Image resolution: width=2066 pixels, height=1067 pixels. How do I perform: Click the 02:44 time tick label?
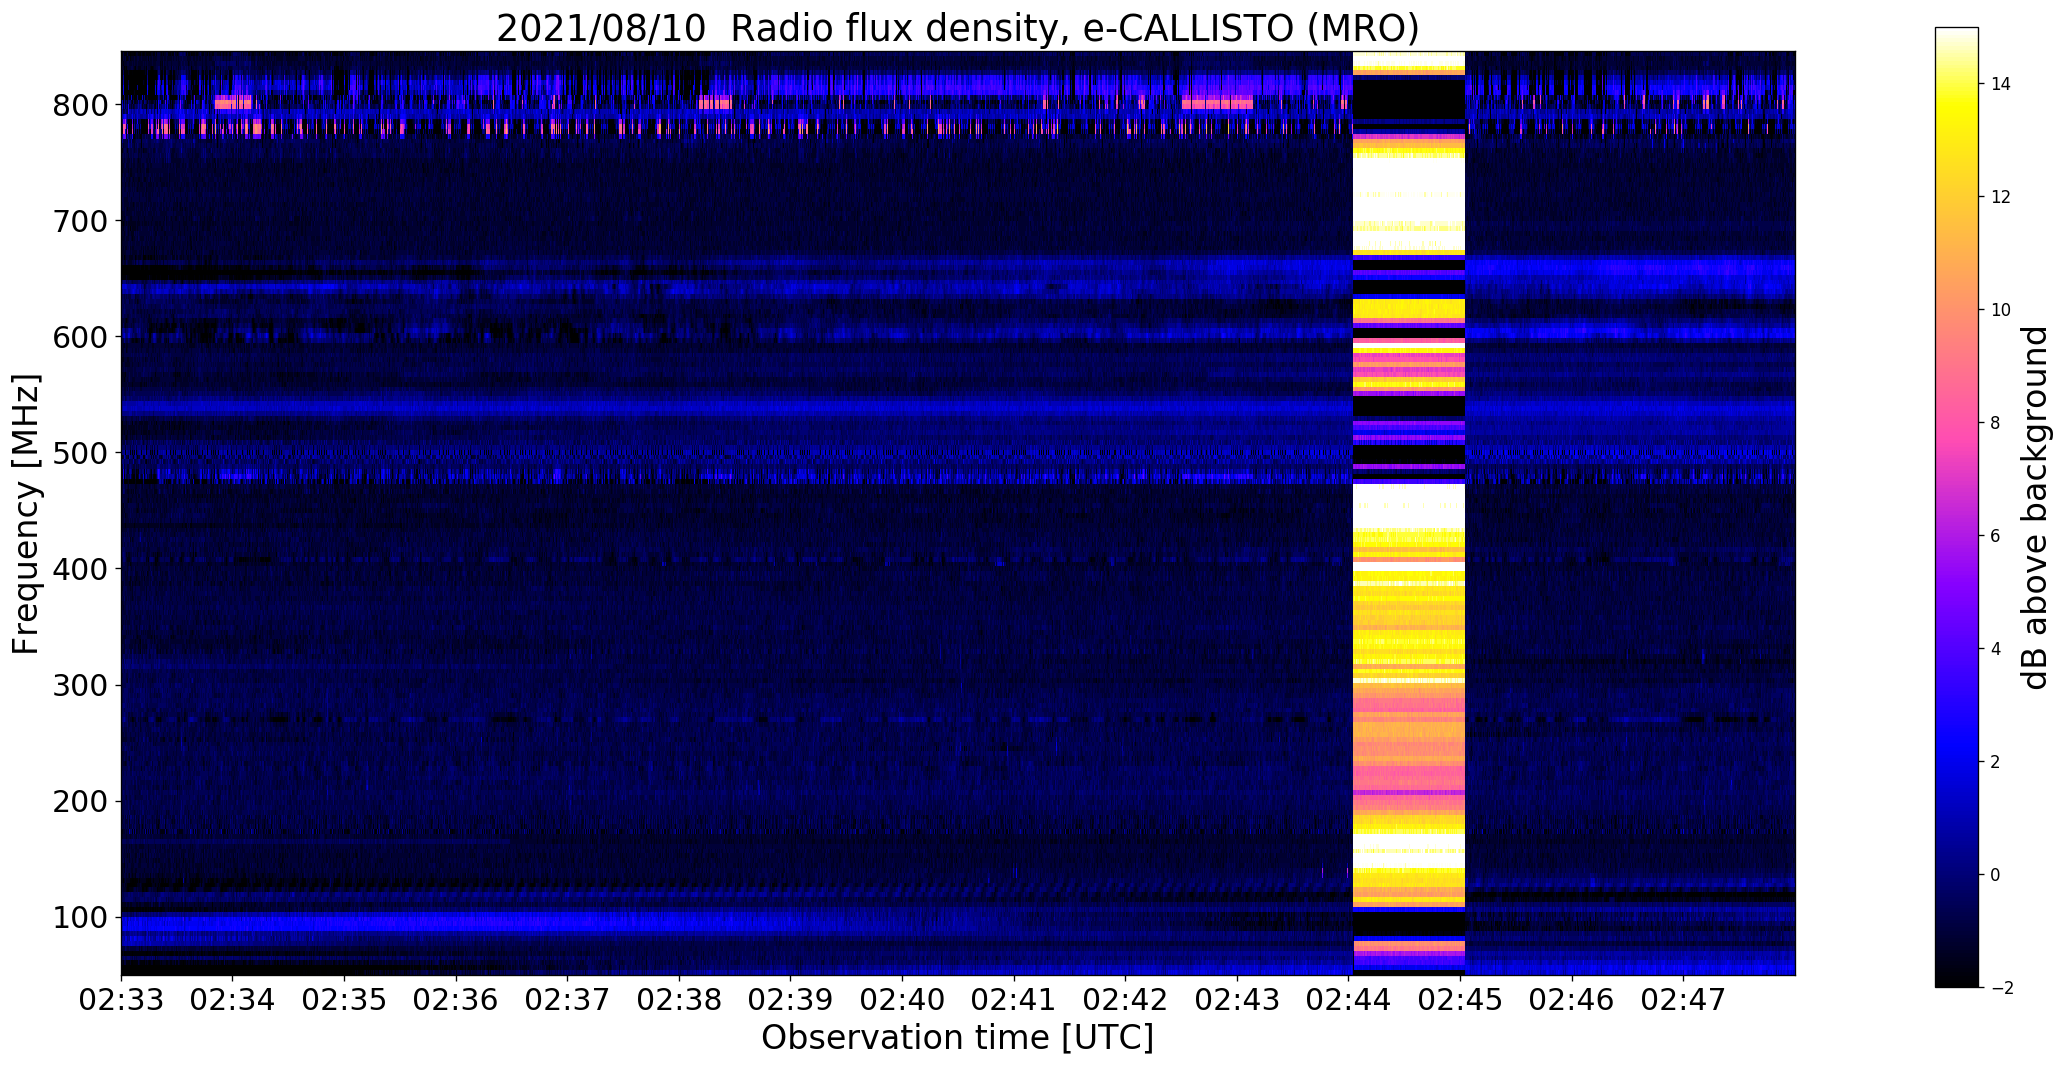[1350, 999]
